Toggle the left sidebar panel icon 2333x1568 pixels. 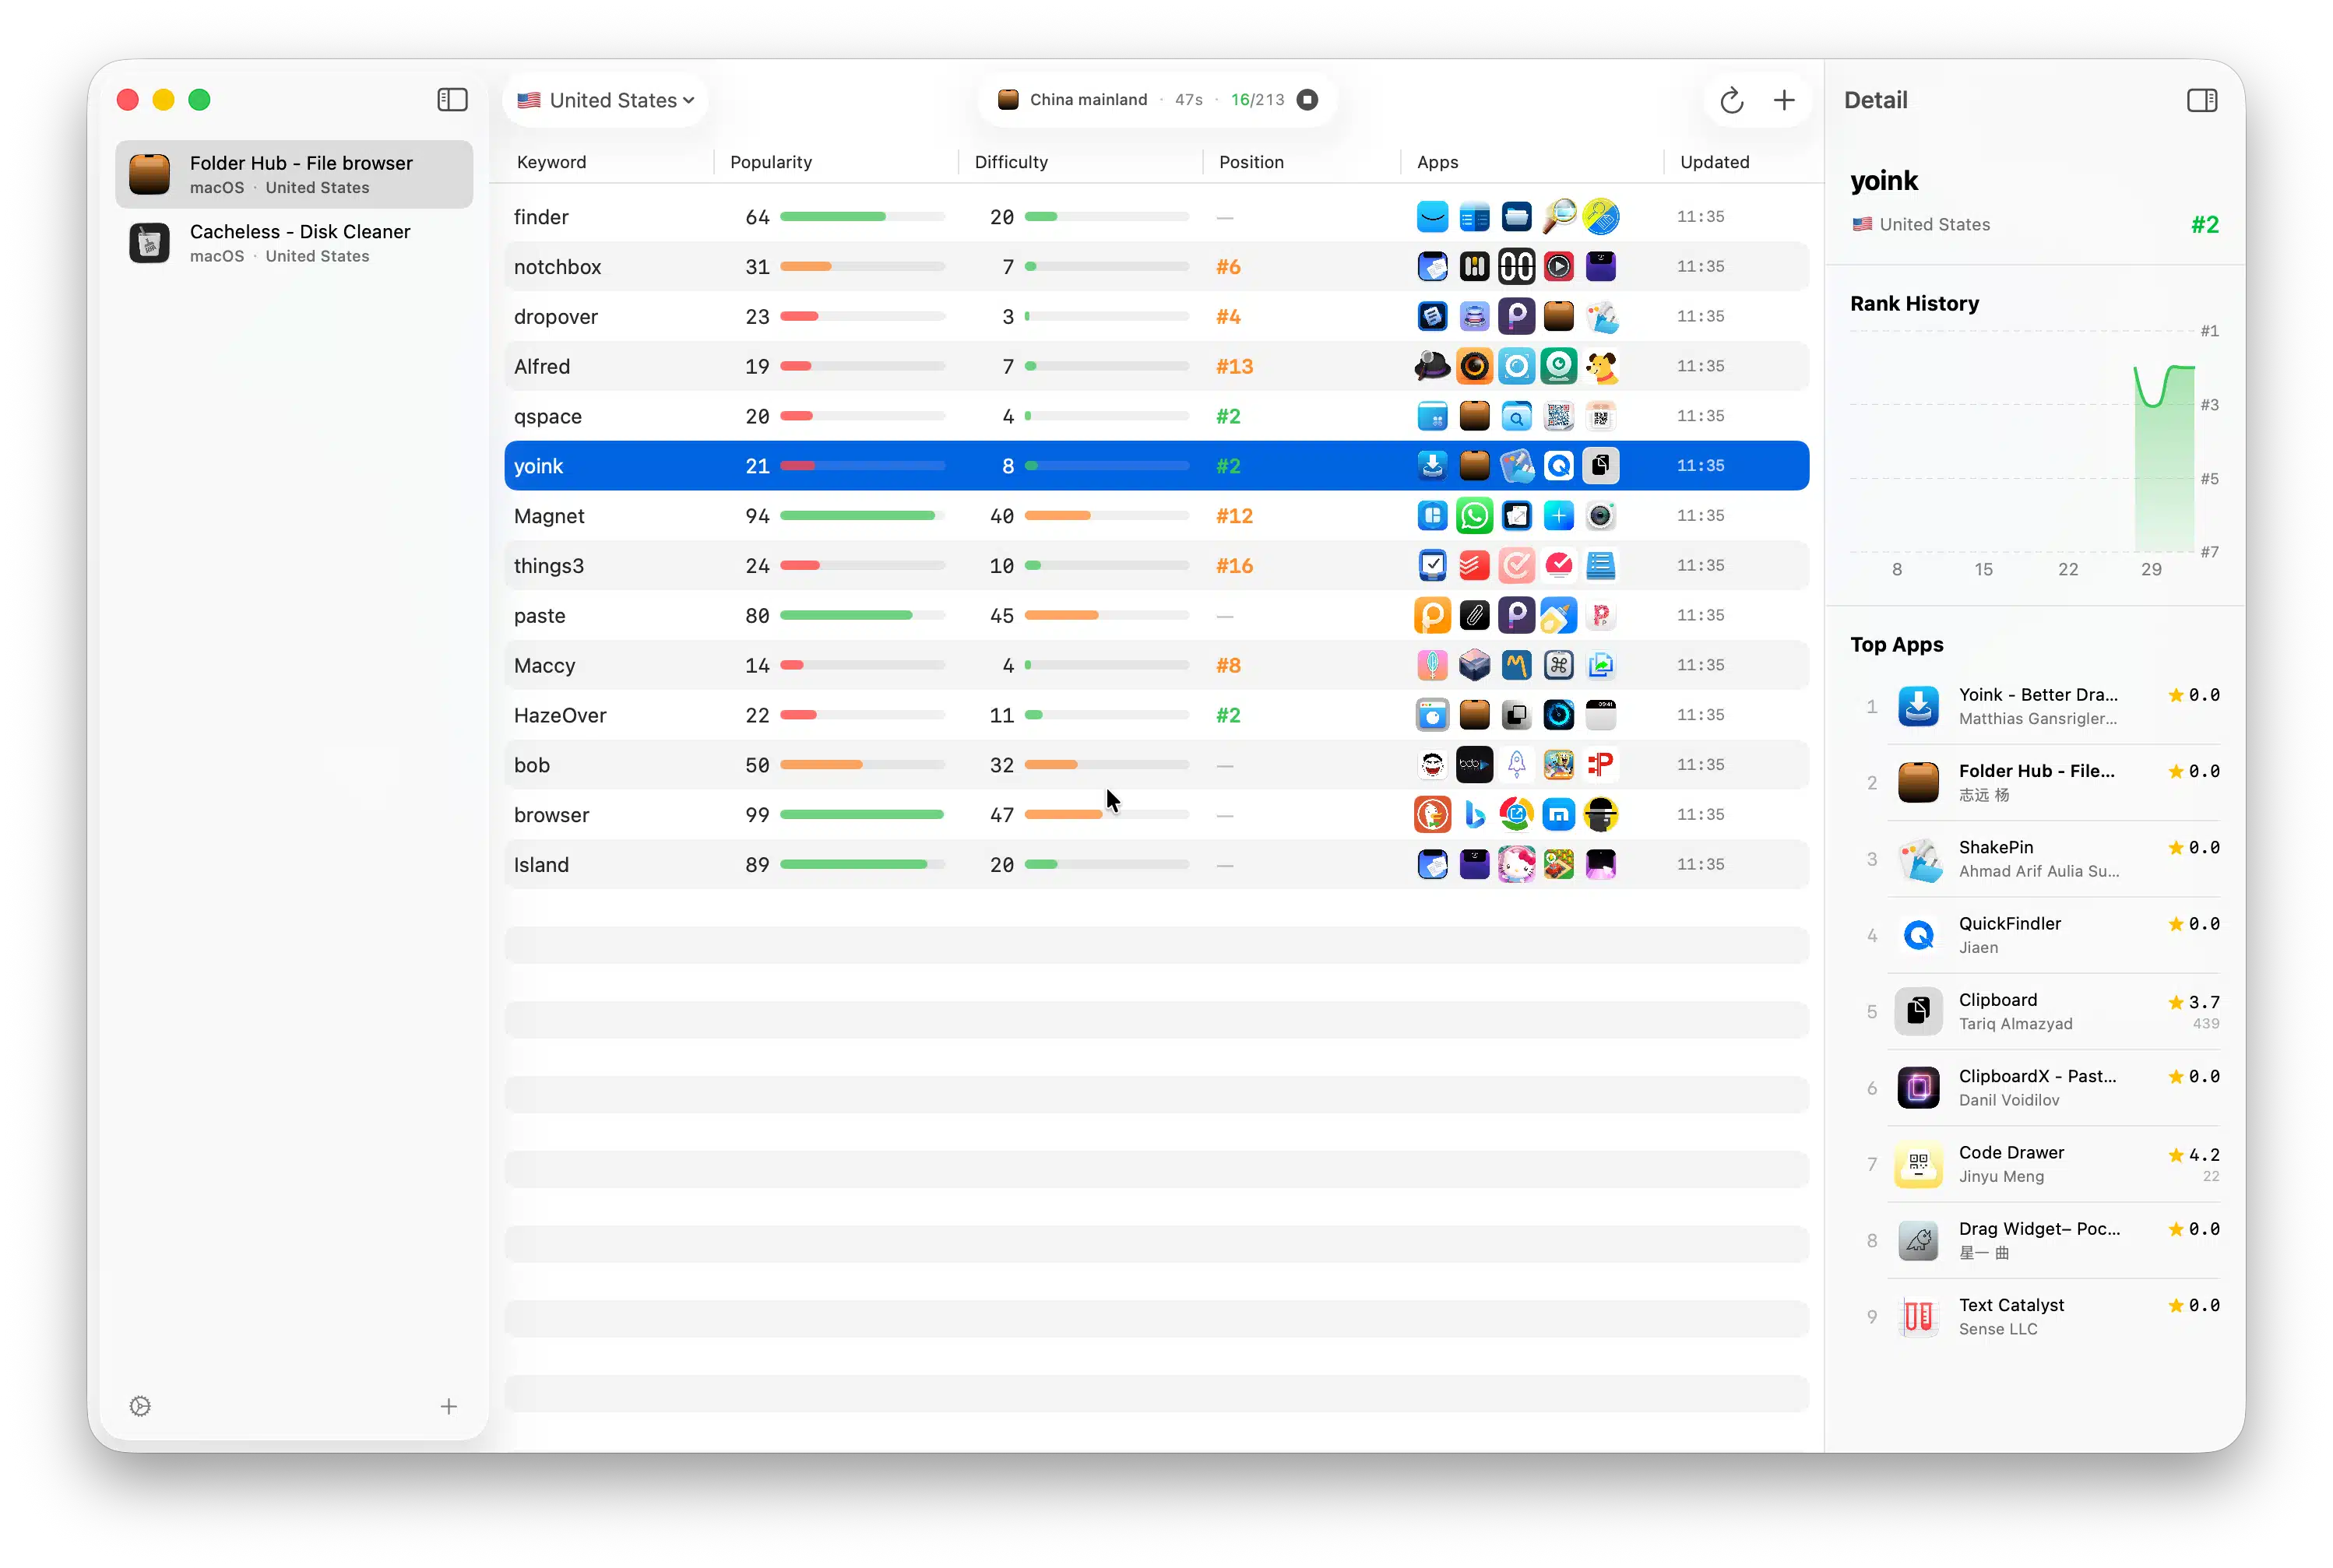452,100
